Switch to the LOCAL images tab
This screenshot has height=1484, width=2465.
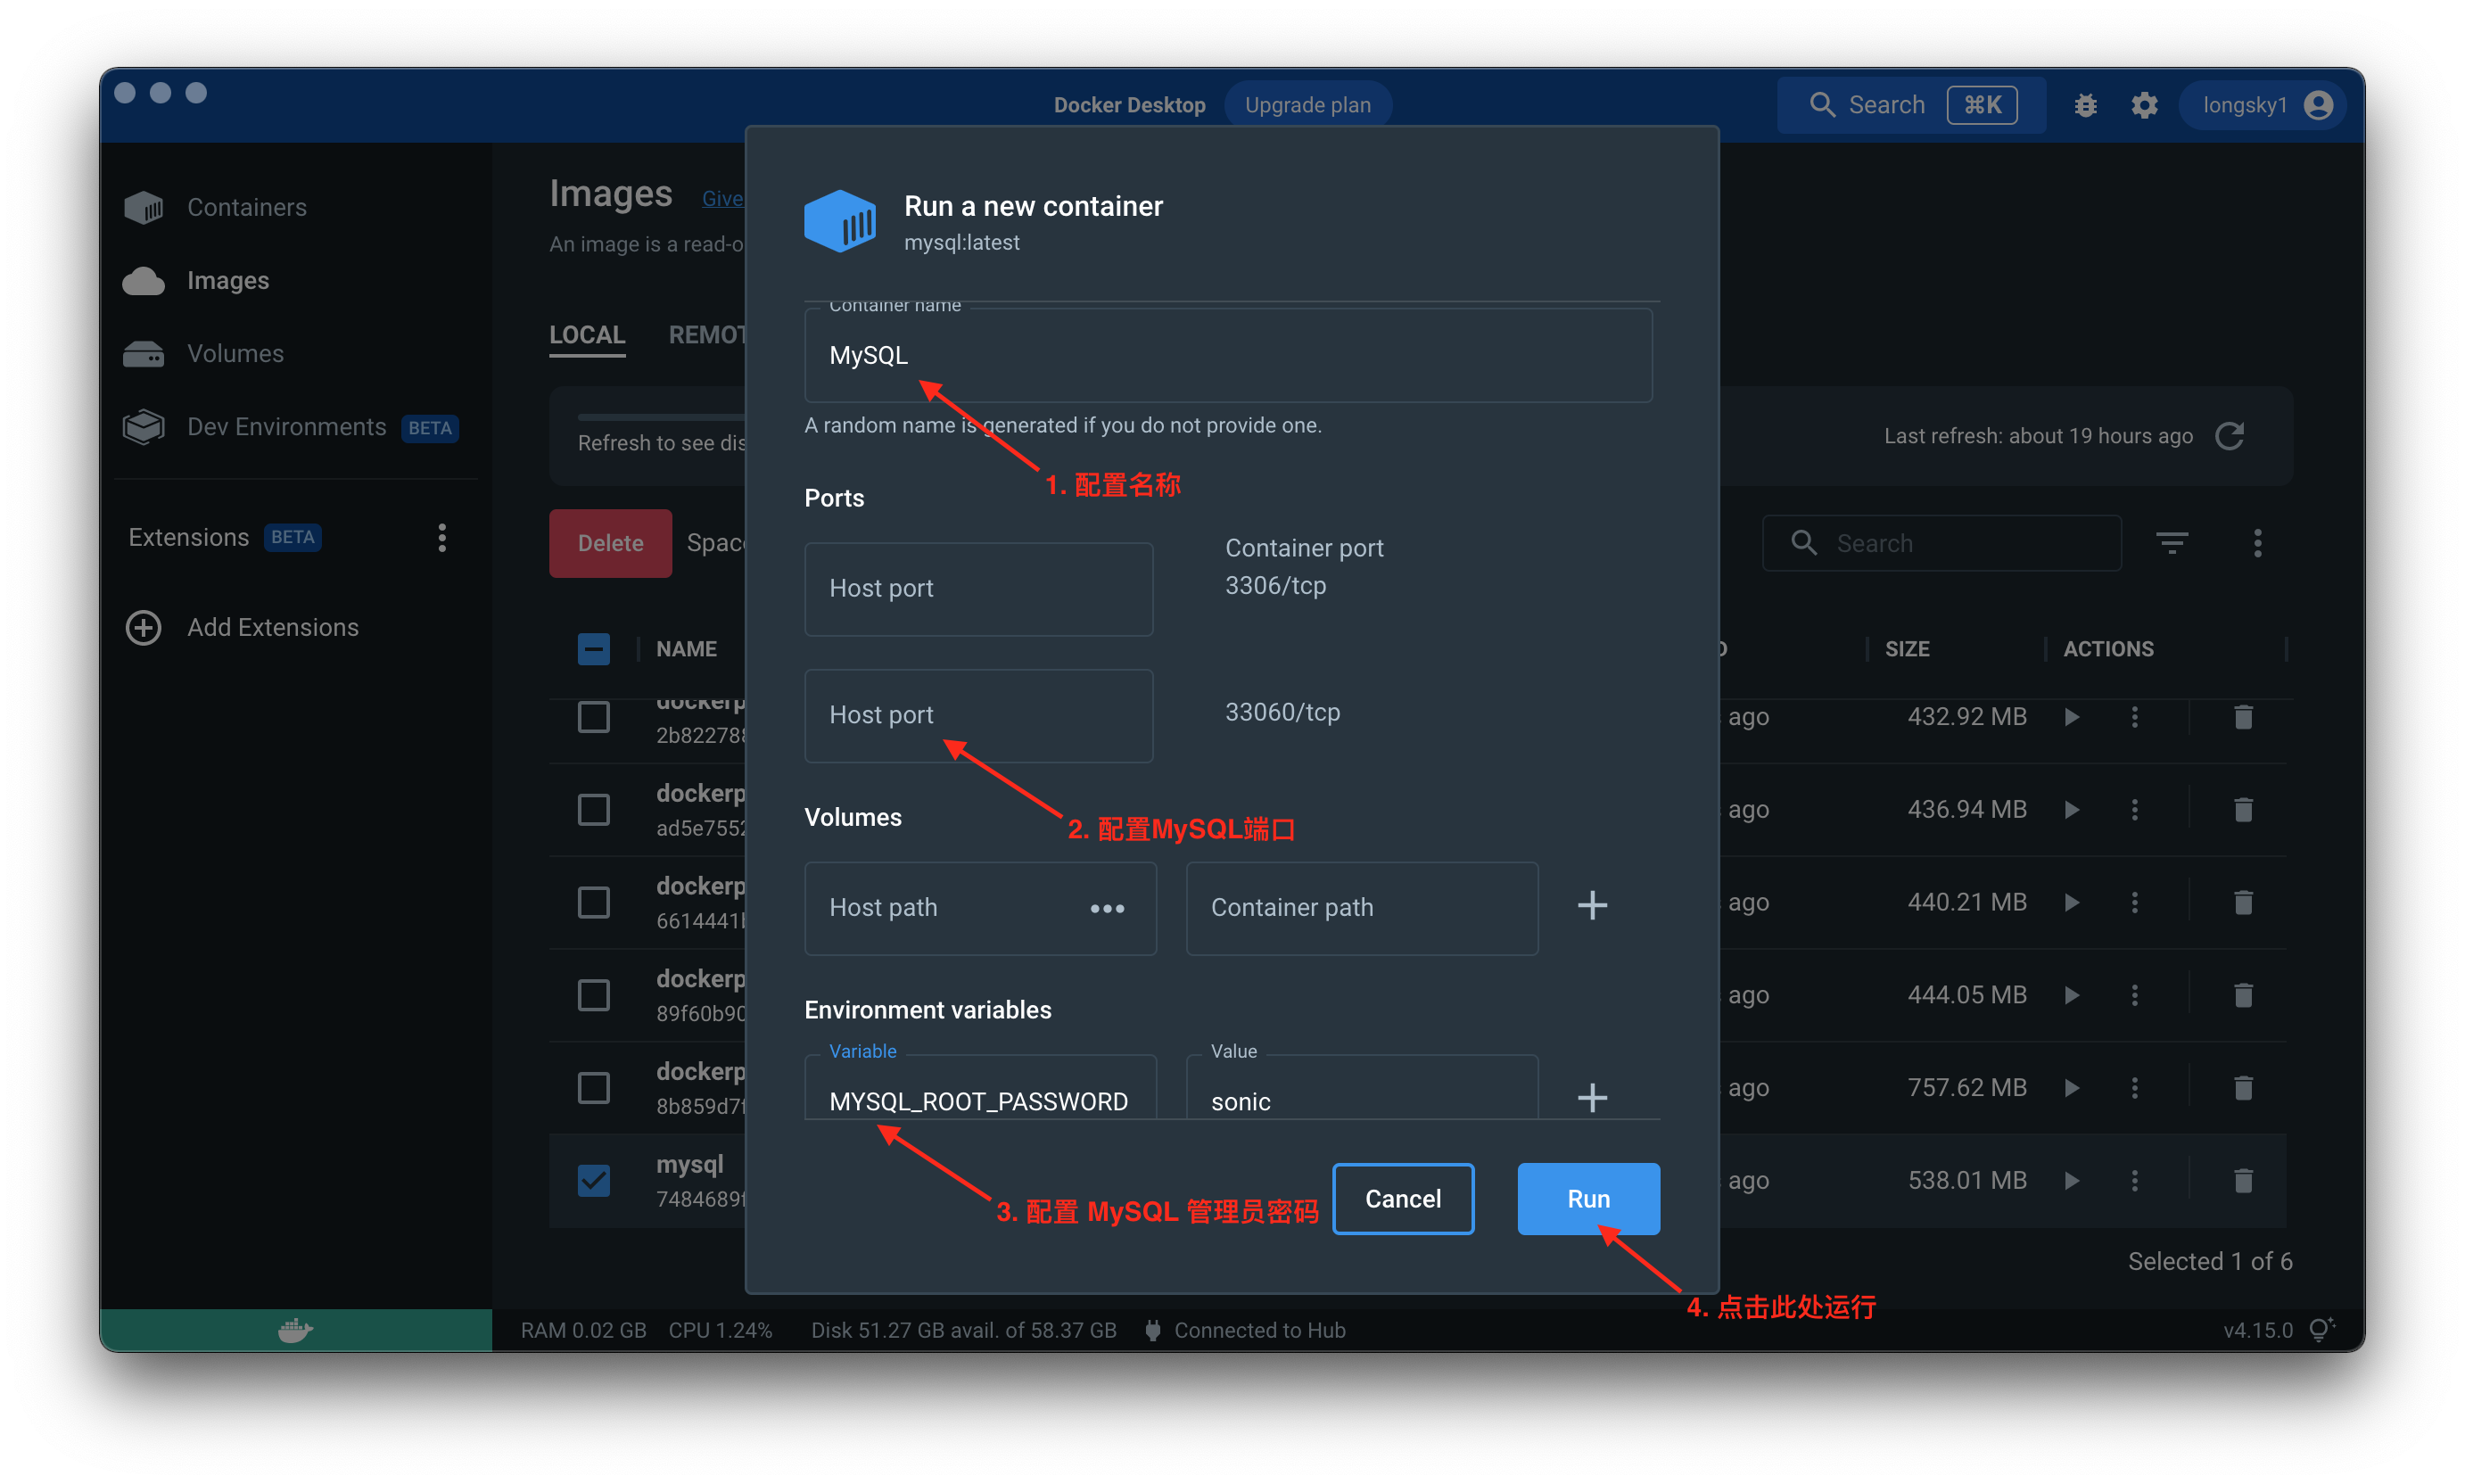[587, 335]
